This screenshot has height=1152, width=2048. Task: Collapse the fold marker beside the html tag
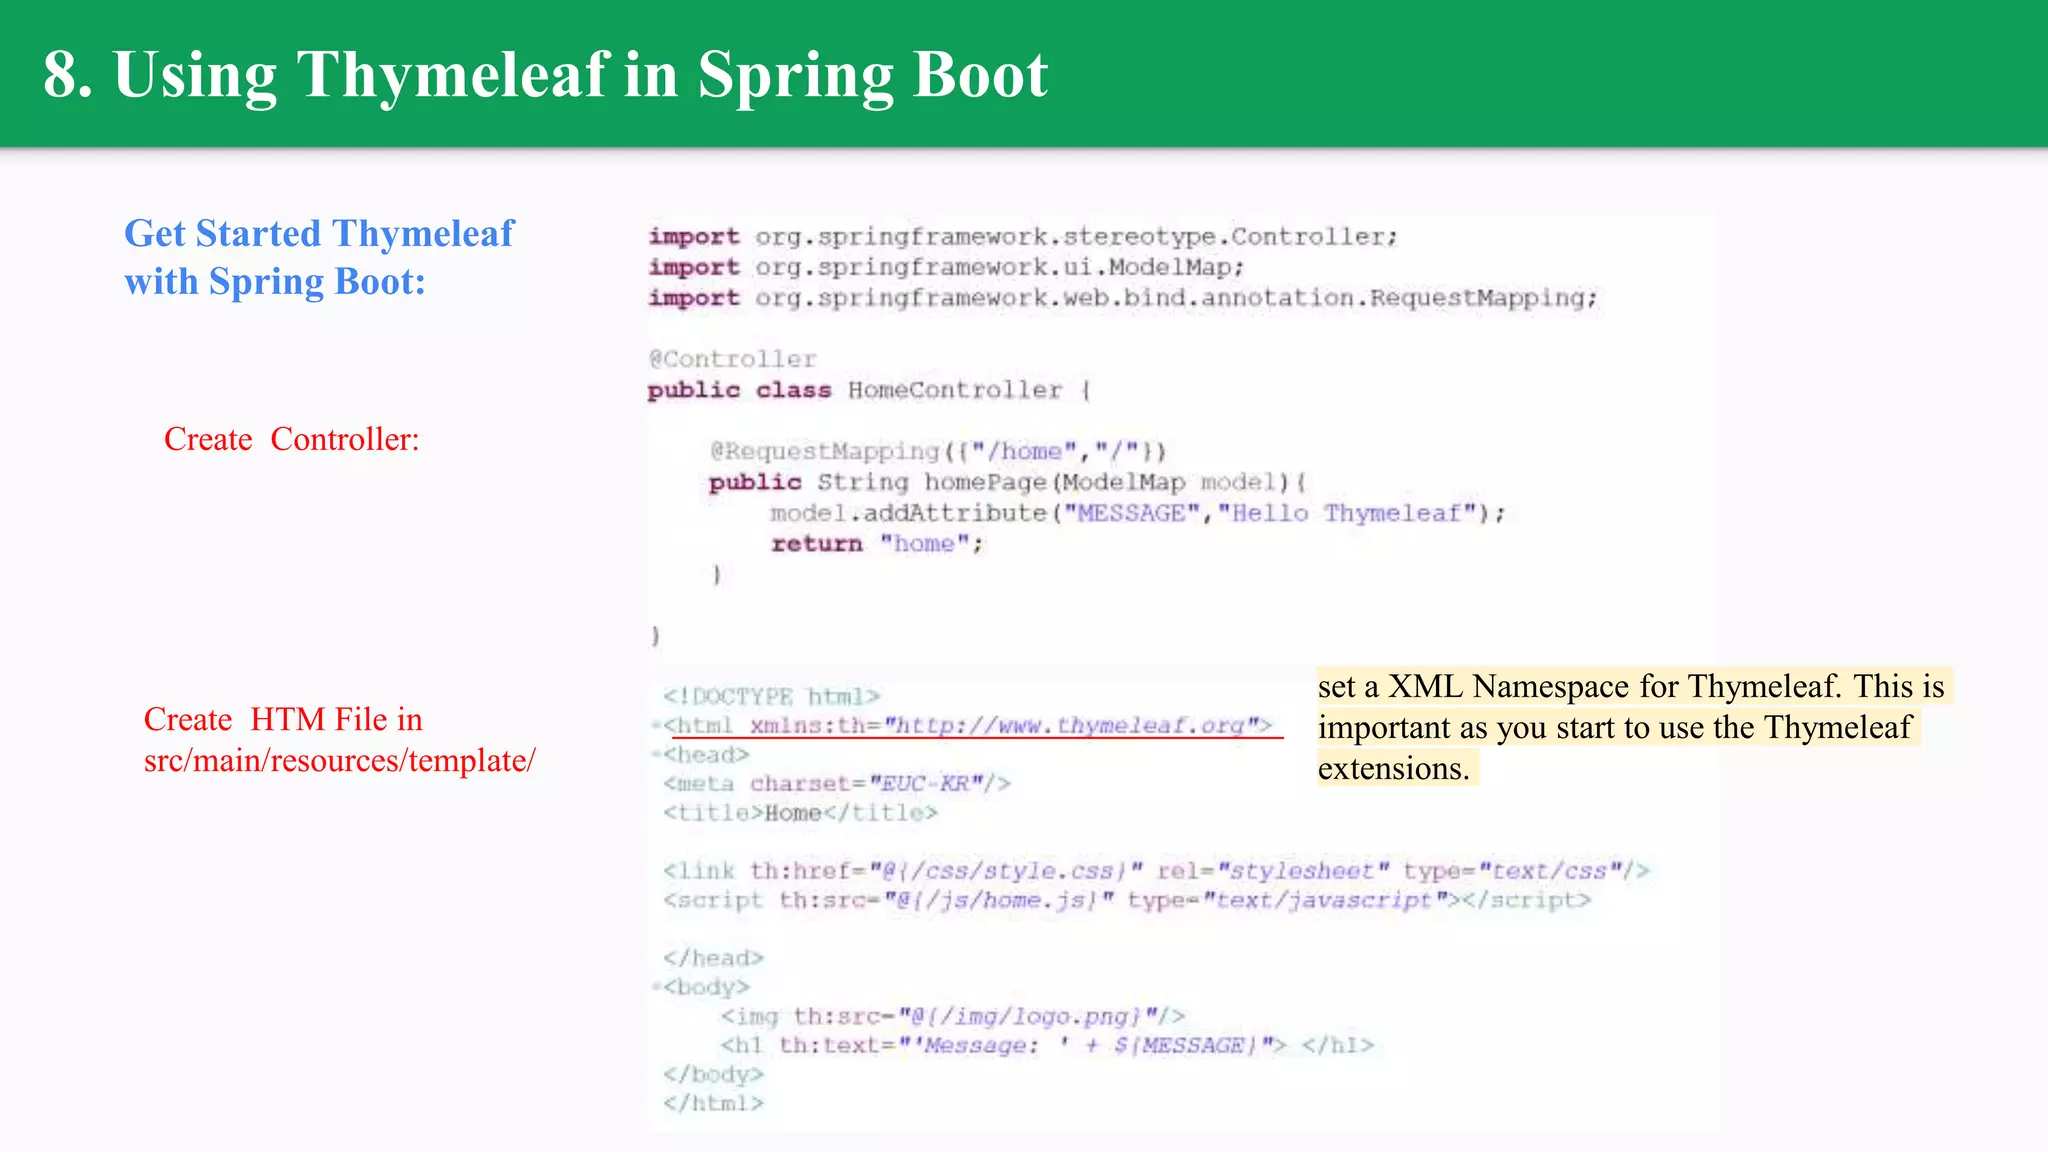(656, 725)
